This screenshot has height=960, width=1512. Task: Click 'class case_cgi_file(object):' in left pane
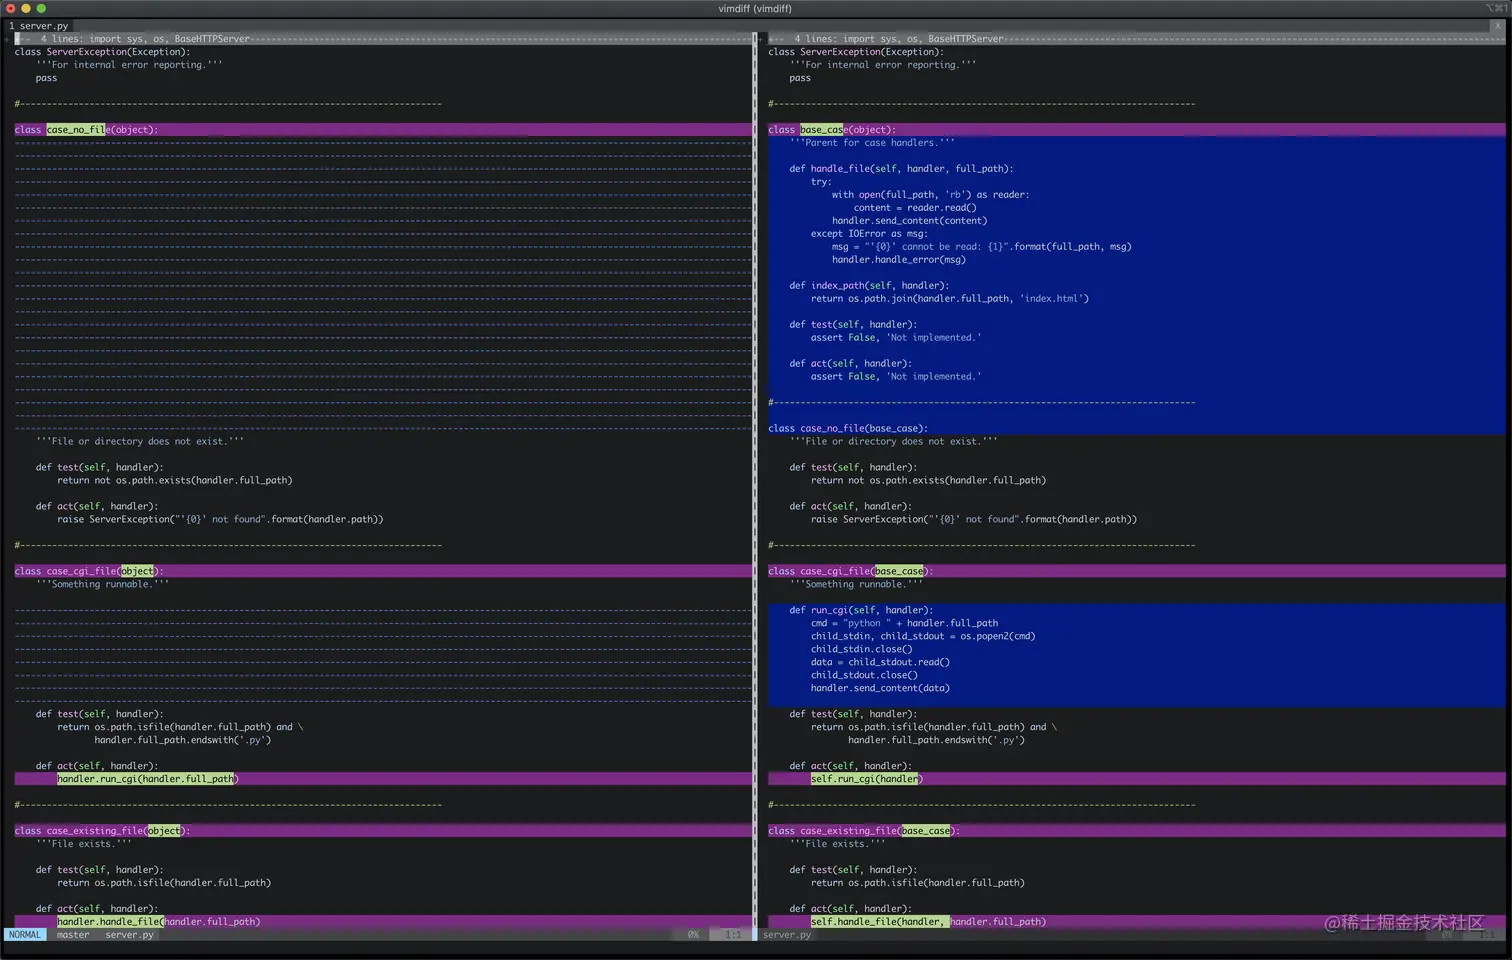89,572
